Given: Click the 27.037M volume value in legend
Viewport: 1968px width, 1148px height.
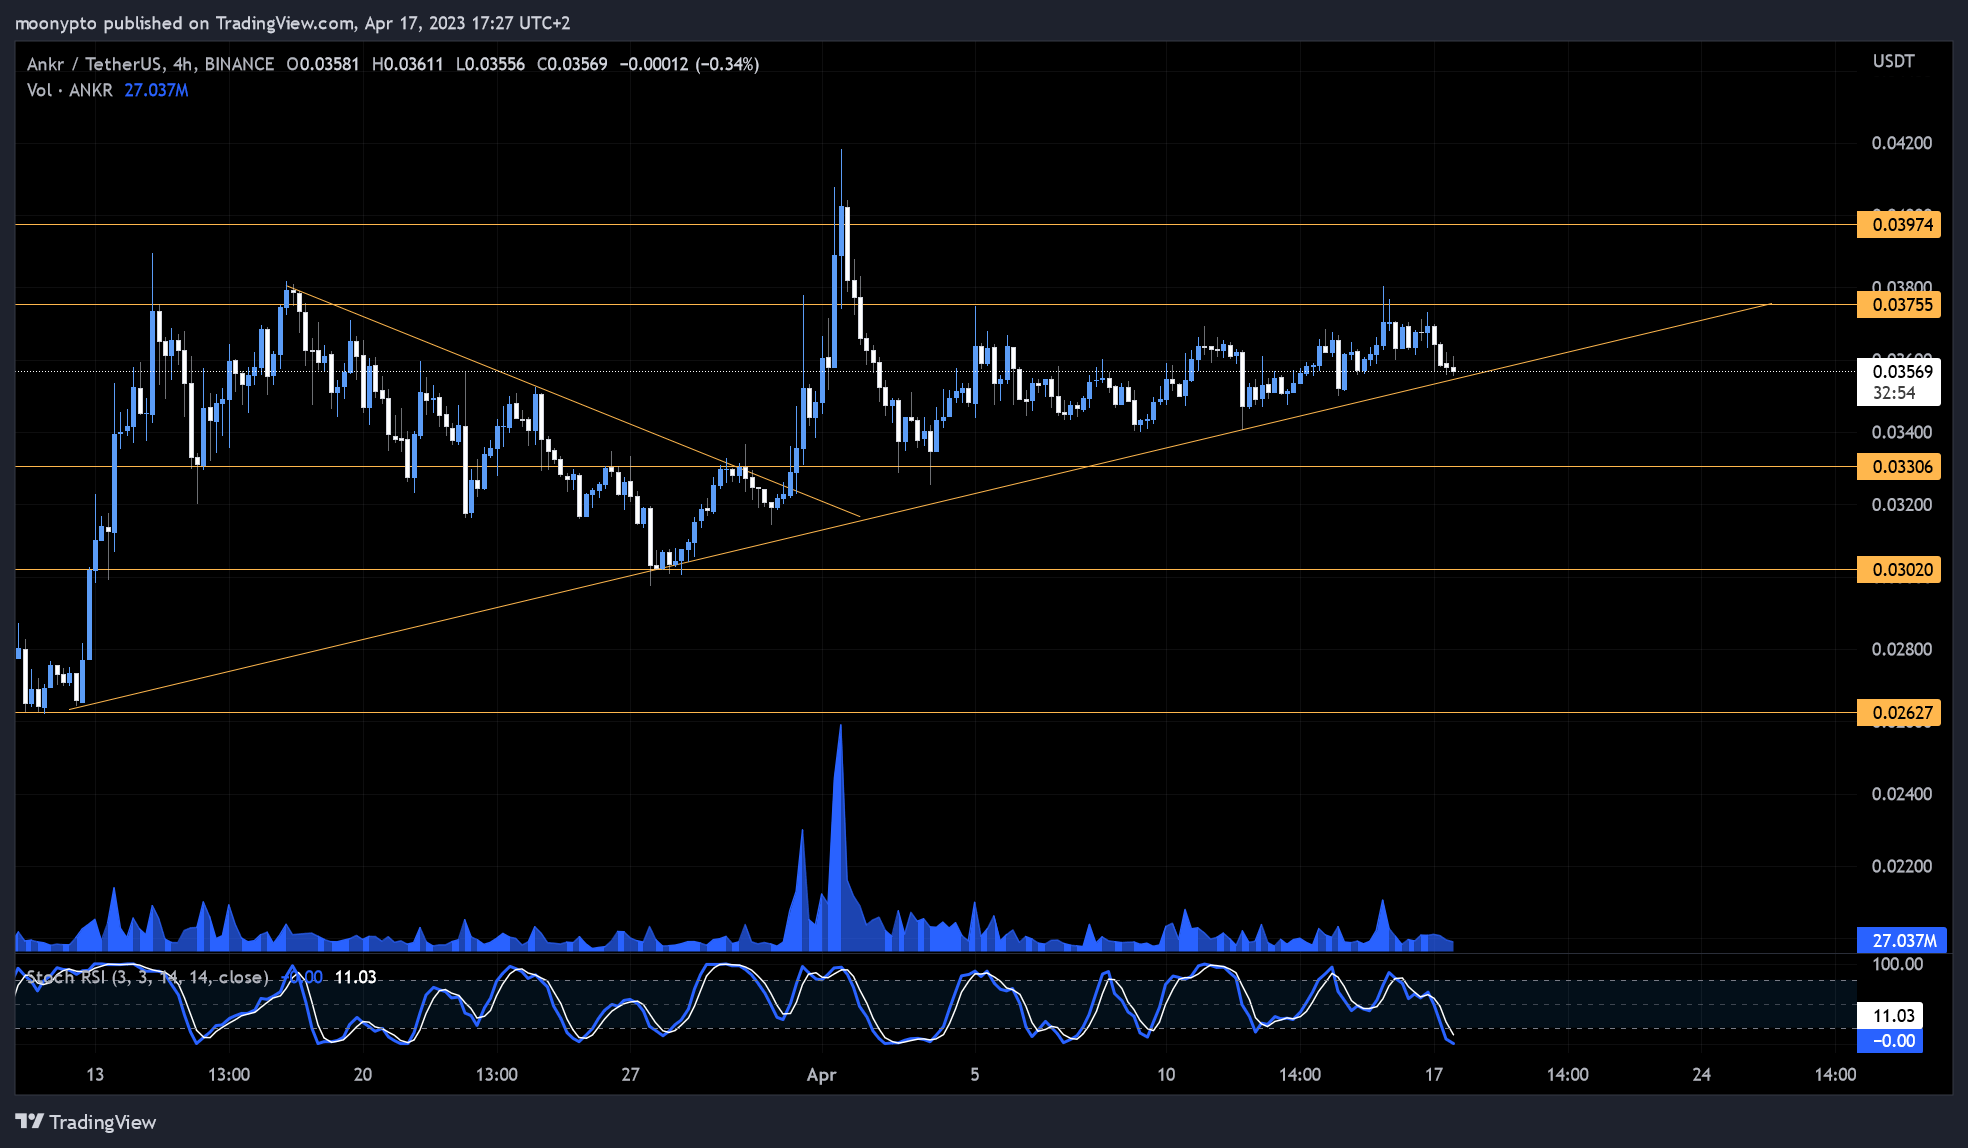Looking at the screenshot, I should [x=156, y=90].
